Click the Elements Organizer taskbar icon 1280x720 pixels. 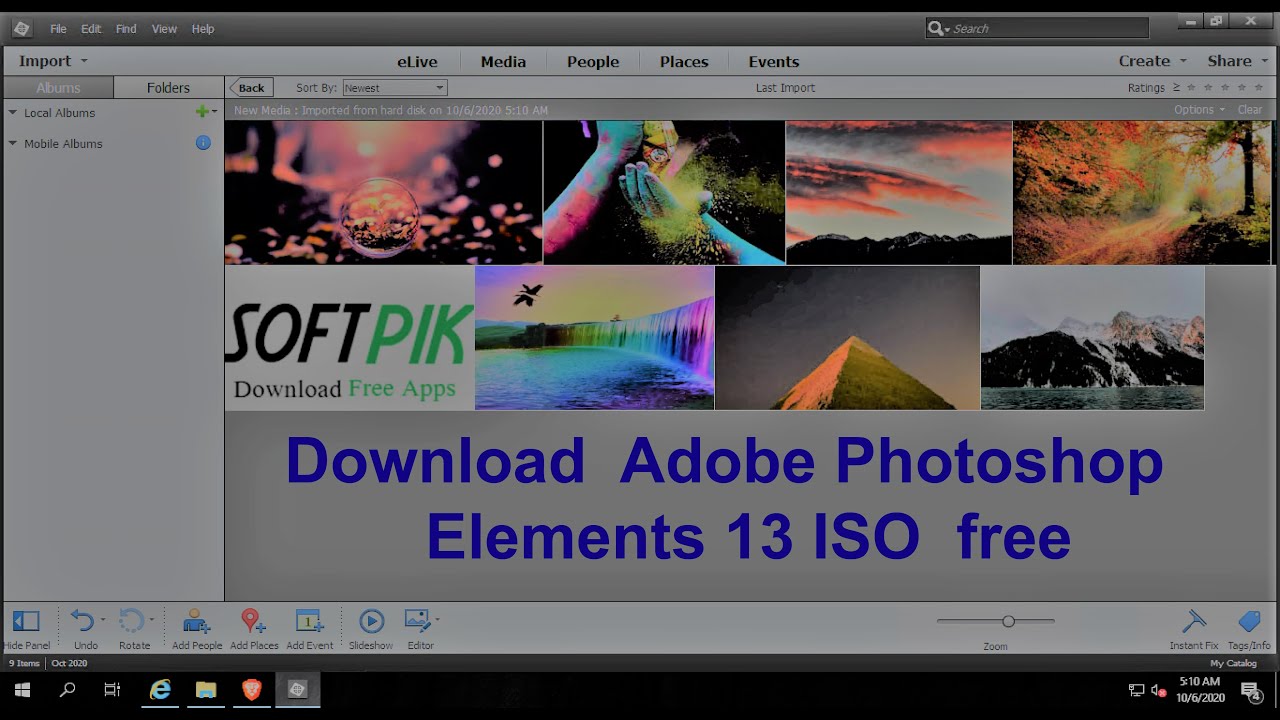tap(297, 690)
